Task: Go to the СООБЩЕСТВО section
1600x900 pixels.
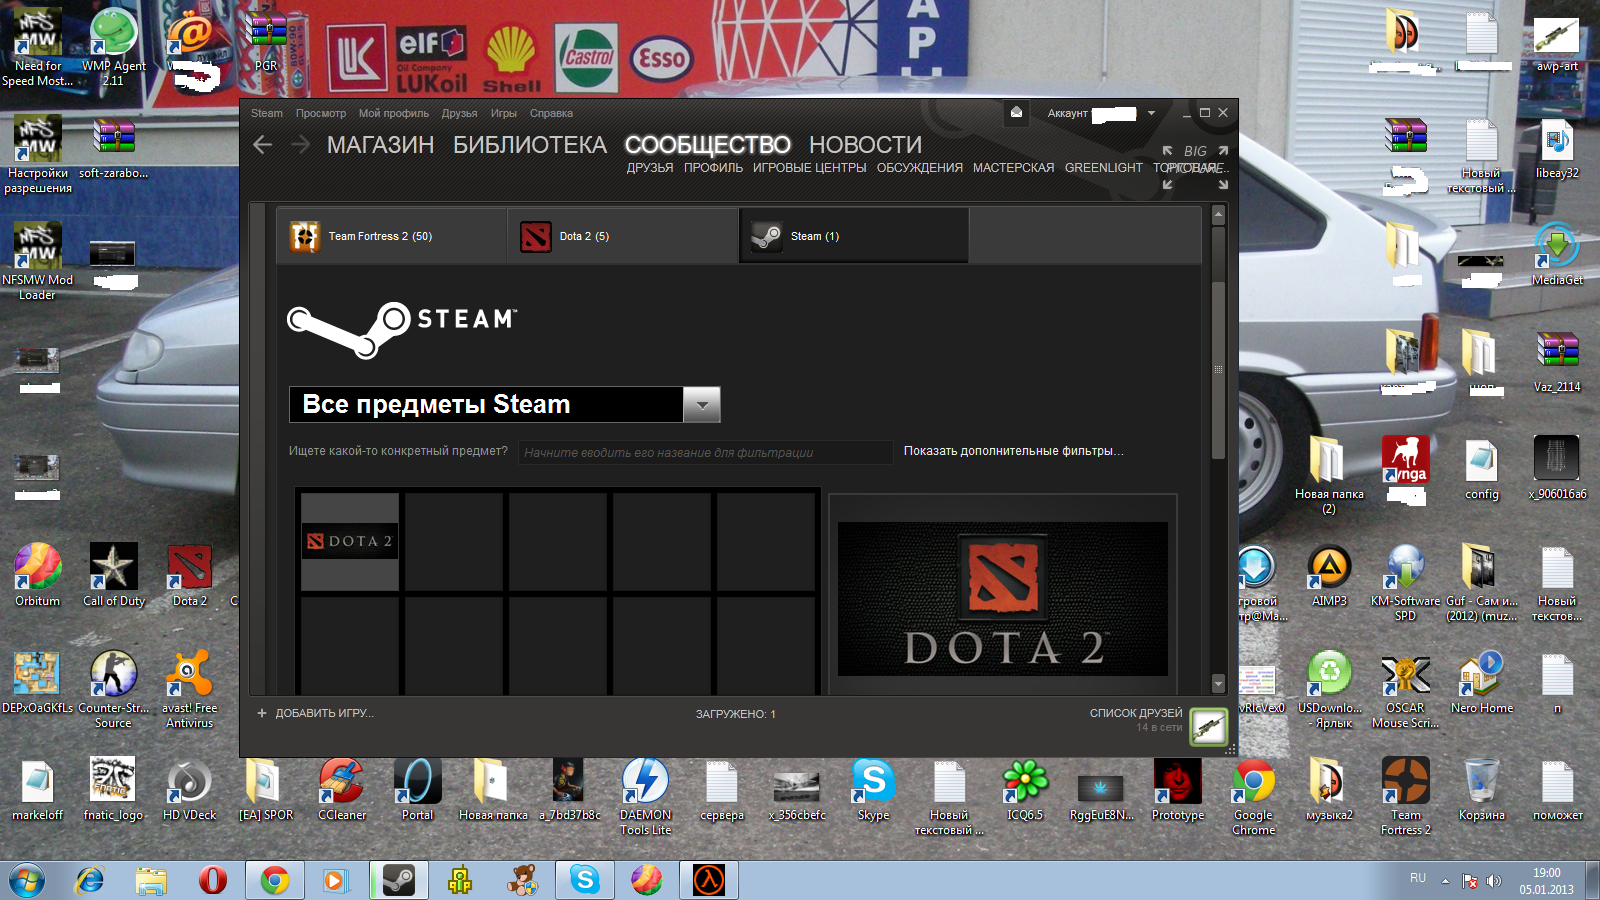Action: click(708, 145)
